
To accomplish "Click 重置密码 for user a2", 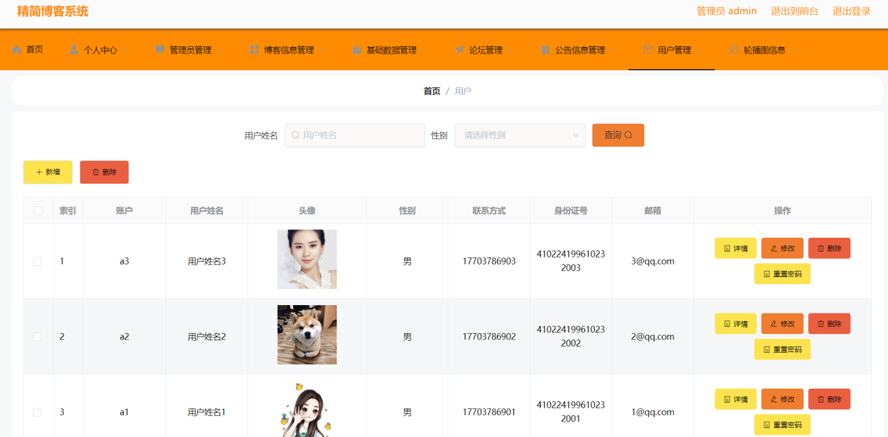I will point(782,349).
